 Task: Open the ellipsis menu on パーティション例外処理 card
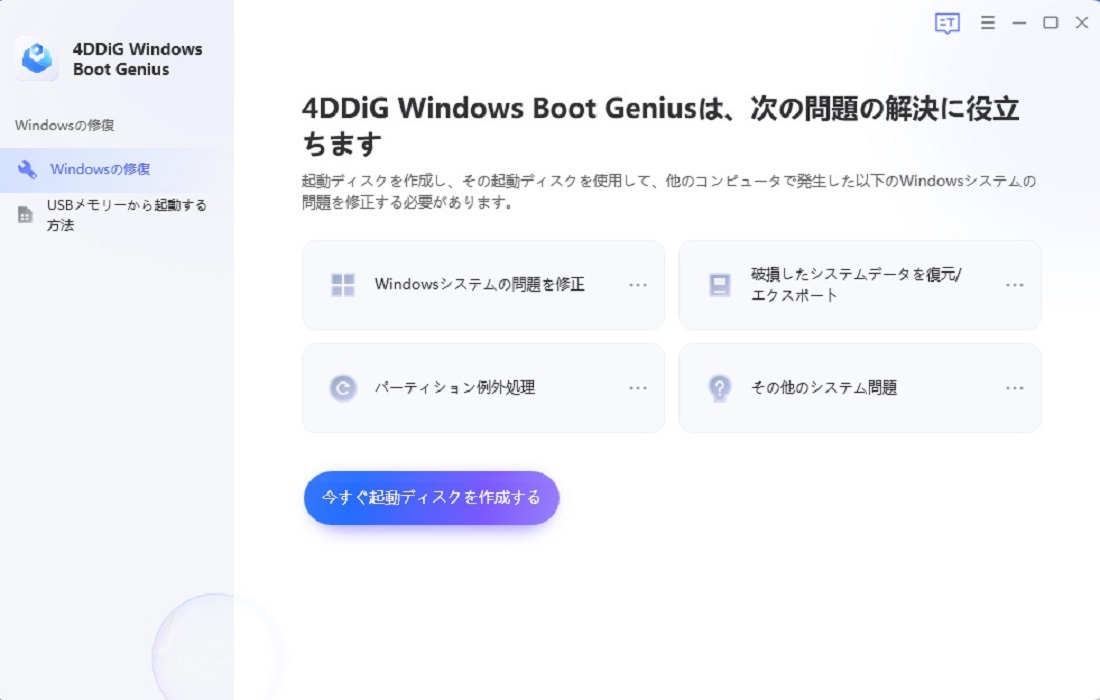[x=637, y=388]
